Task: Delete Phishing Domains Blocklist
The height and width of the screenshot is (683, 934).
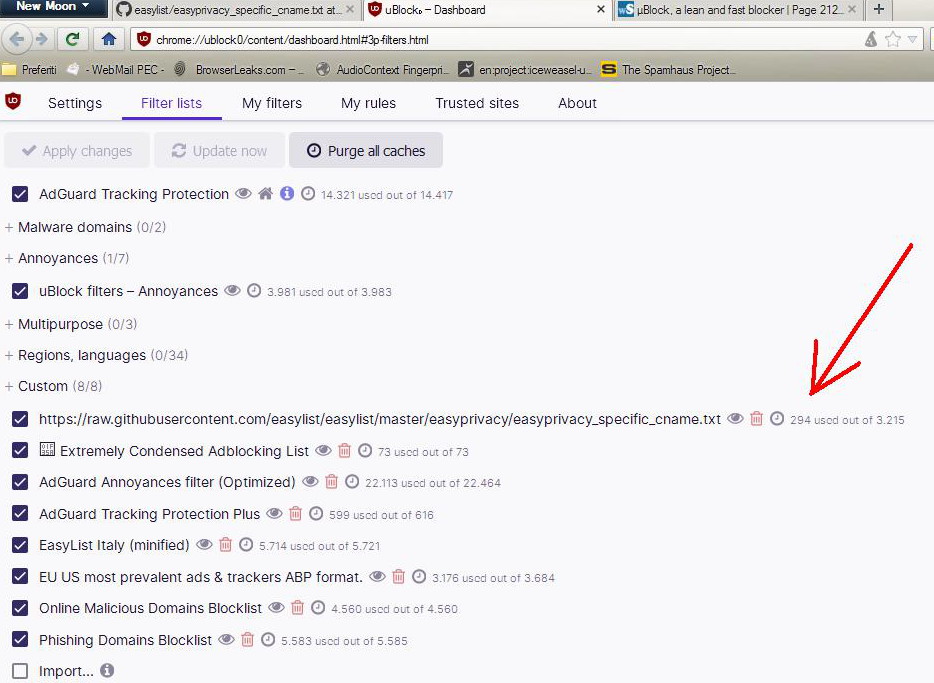Action: (247, 640)
